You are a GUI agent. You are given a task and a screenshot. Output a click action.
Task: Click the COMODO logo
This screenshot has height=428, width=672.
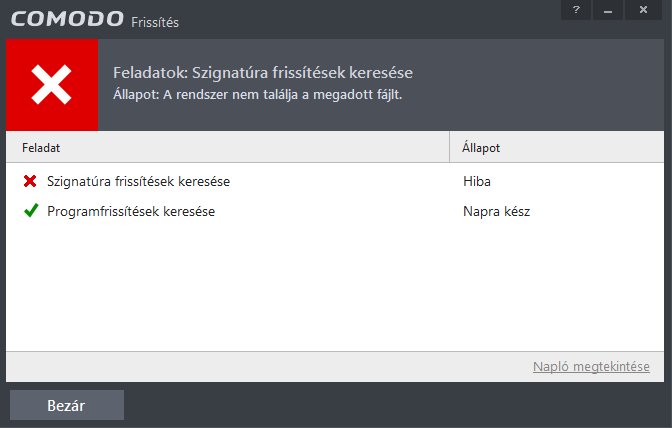[x=67, y=19]
